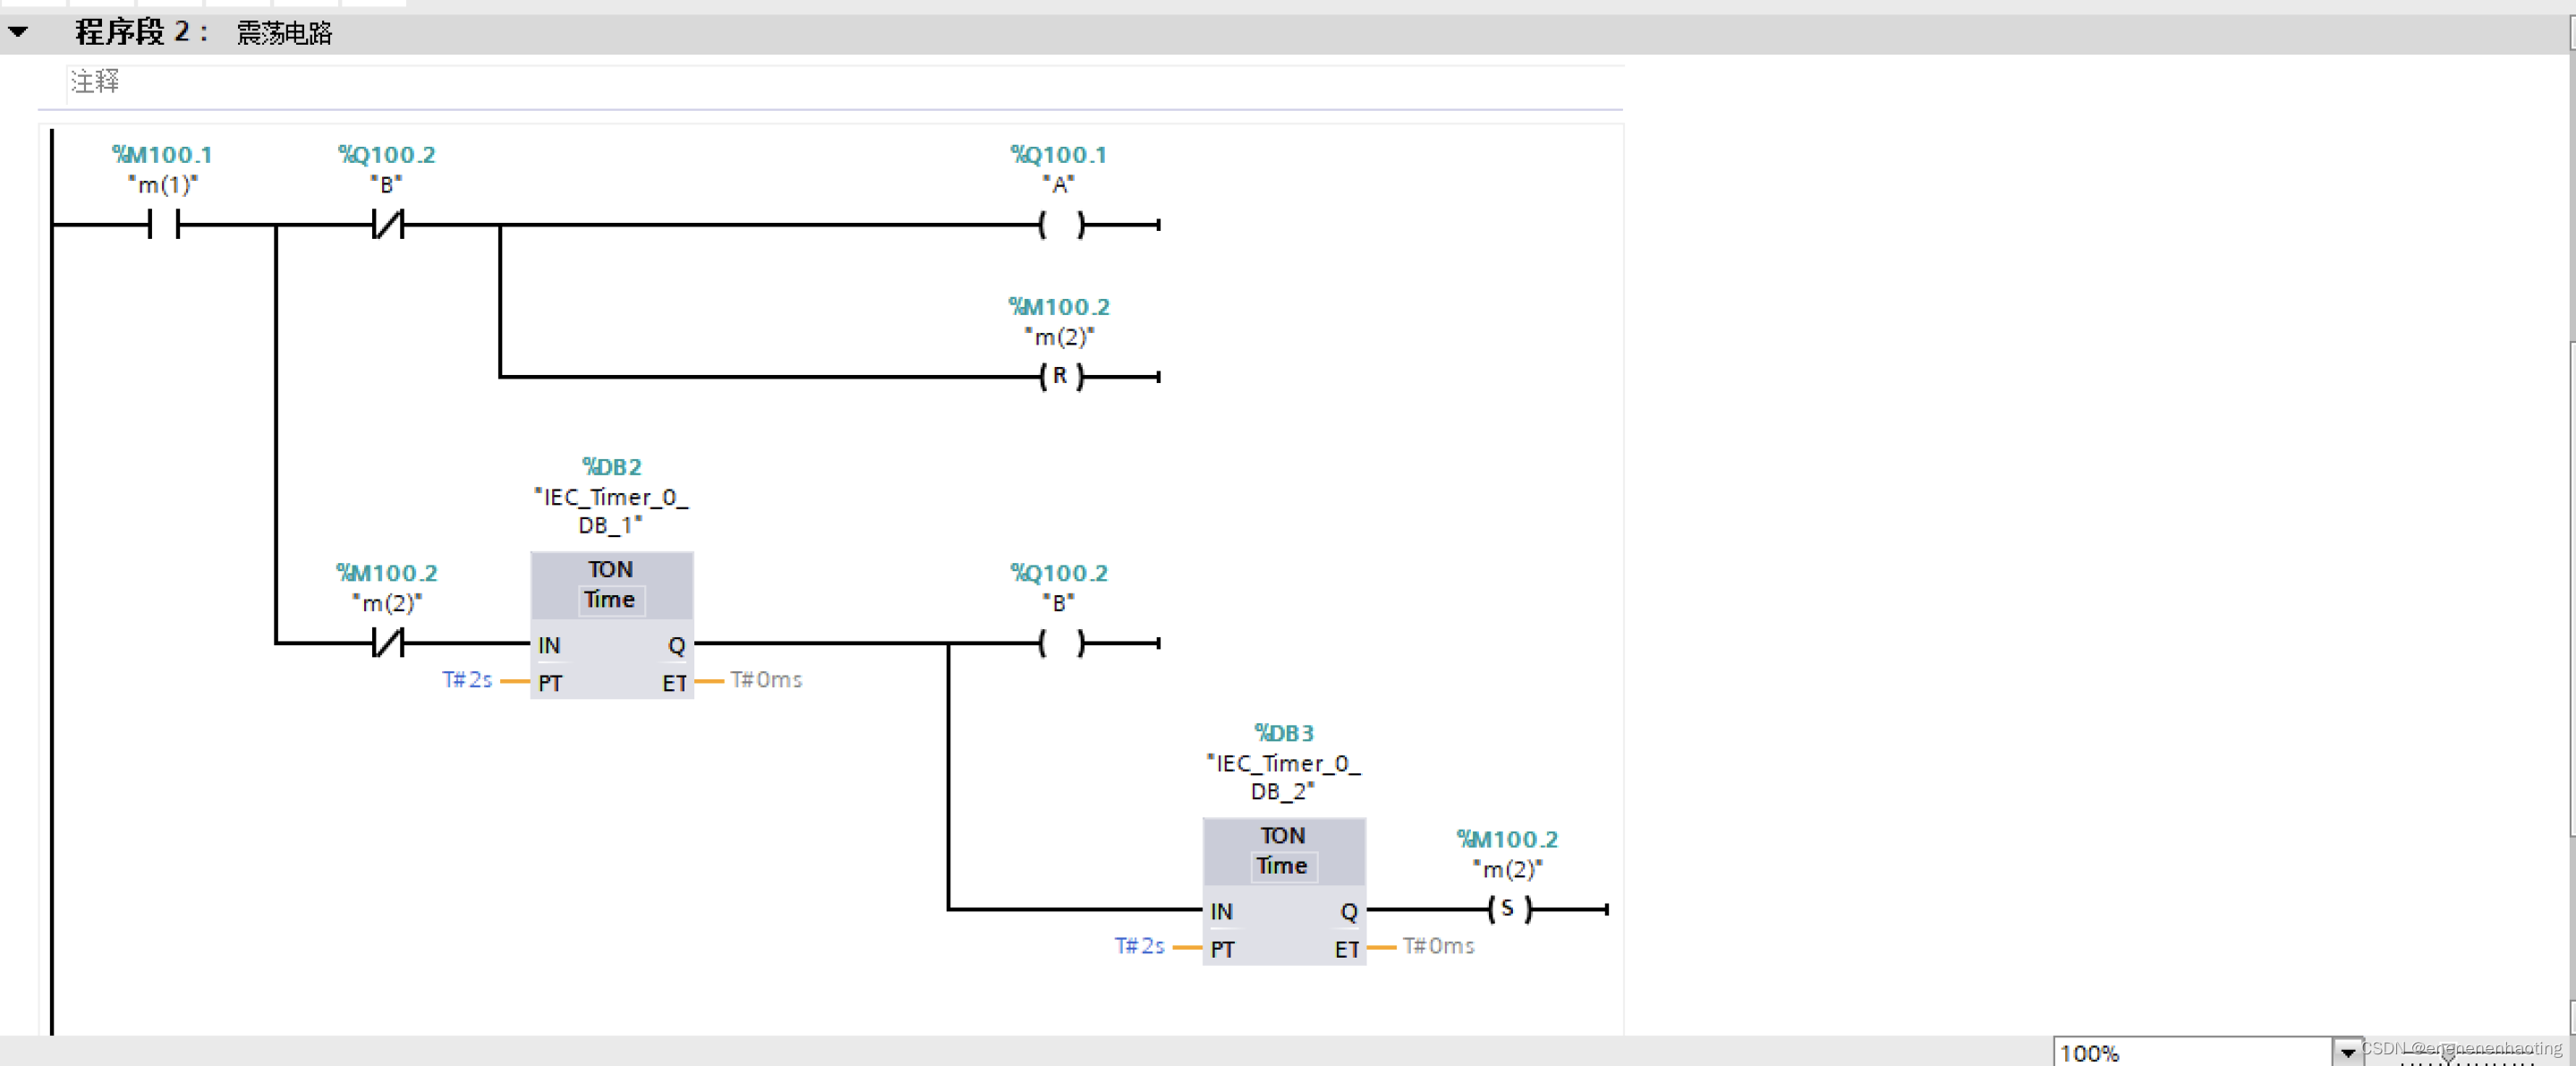
Task: Click the %Q100.1 address above coil A
Action: 1059,155
